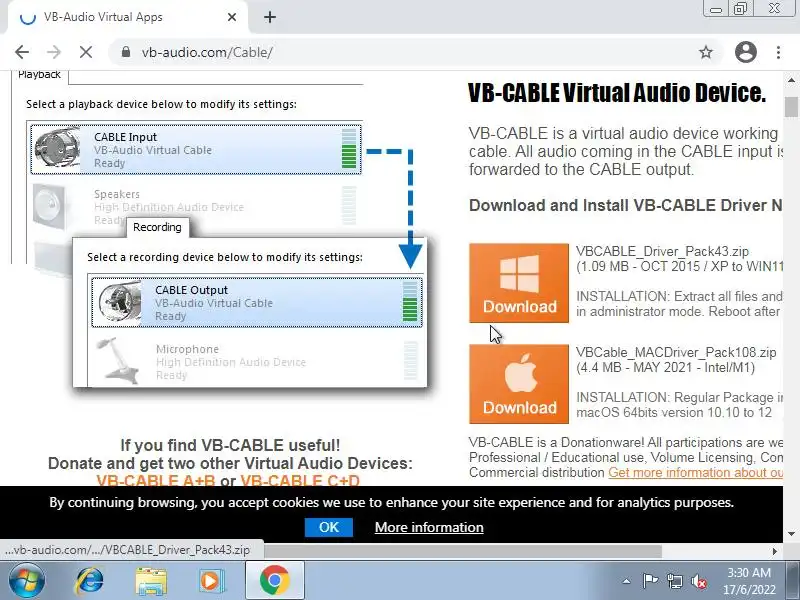The height and width of the screenshot is (600, 800).
Task: Click the vertical scrollbar down arrow
Action: (791, 534)
